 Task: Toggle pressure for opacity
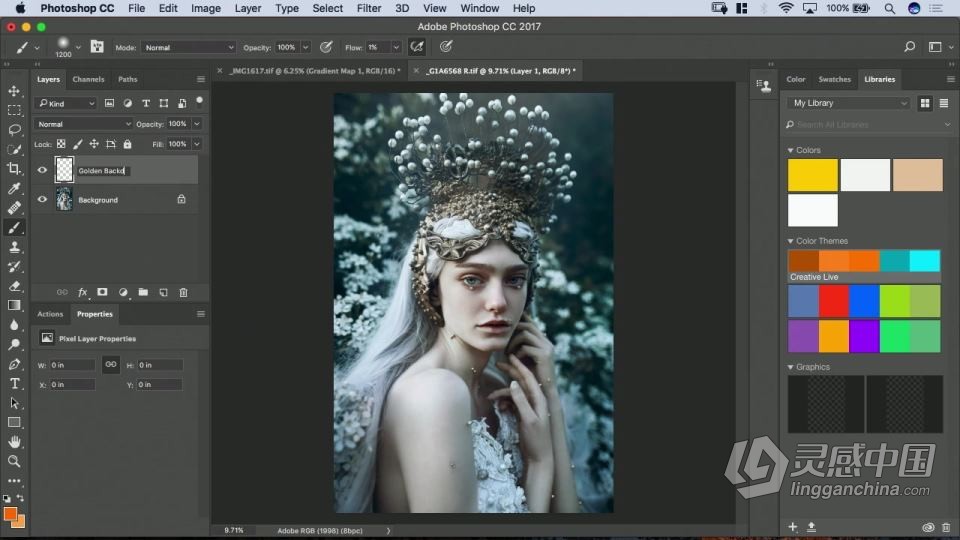point(326,47)
